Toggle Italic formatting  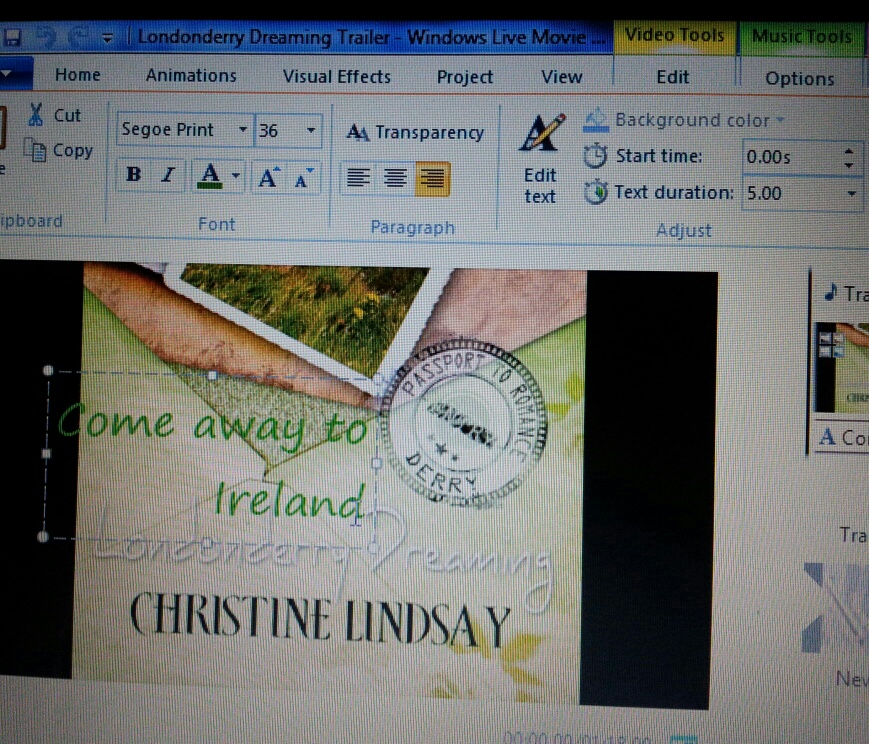167,175
